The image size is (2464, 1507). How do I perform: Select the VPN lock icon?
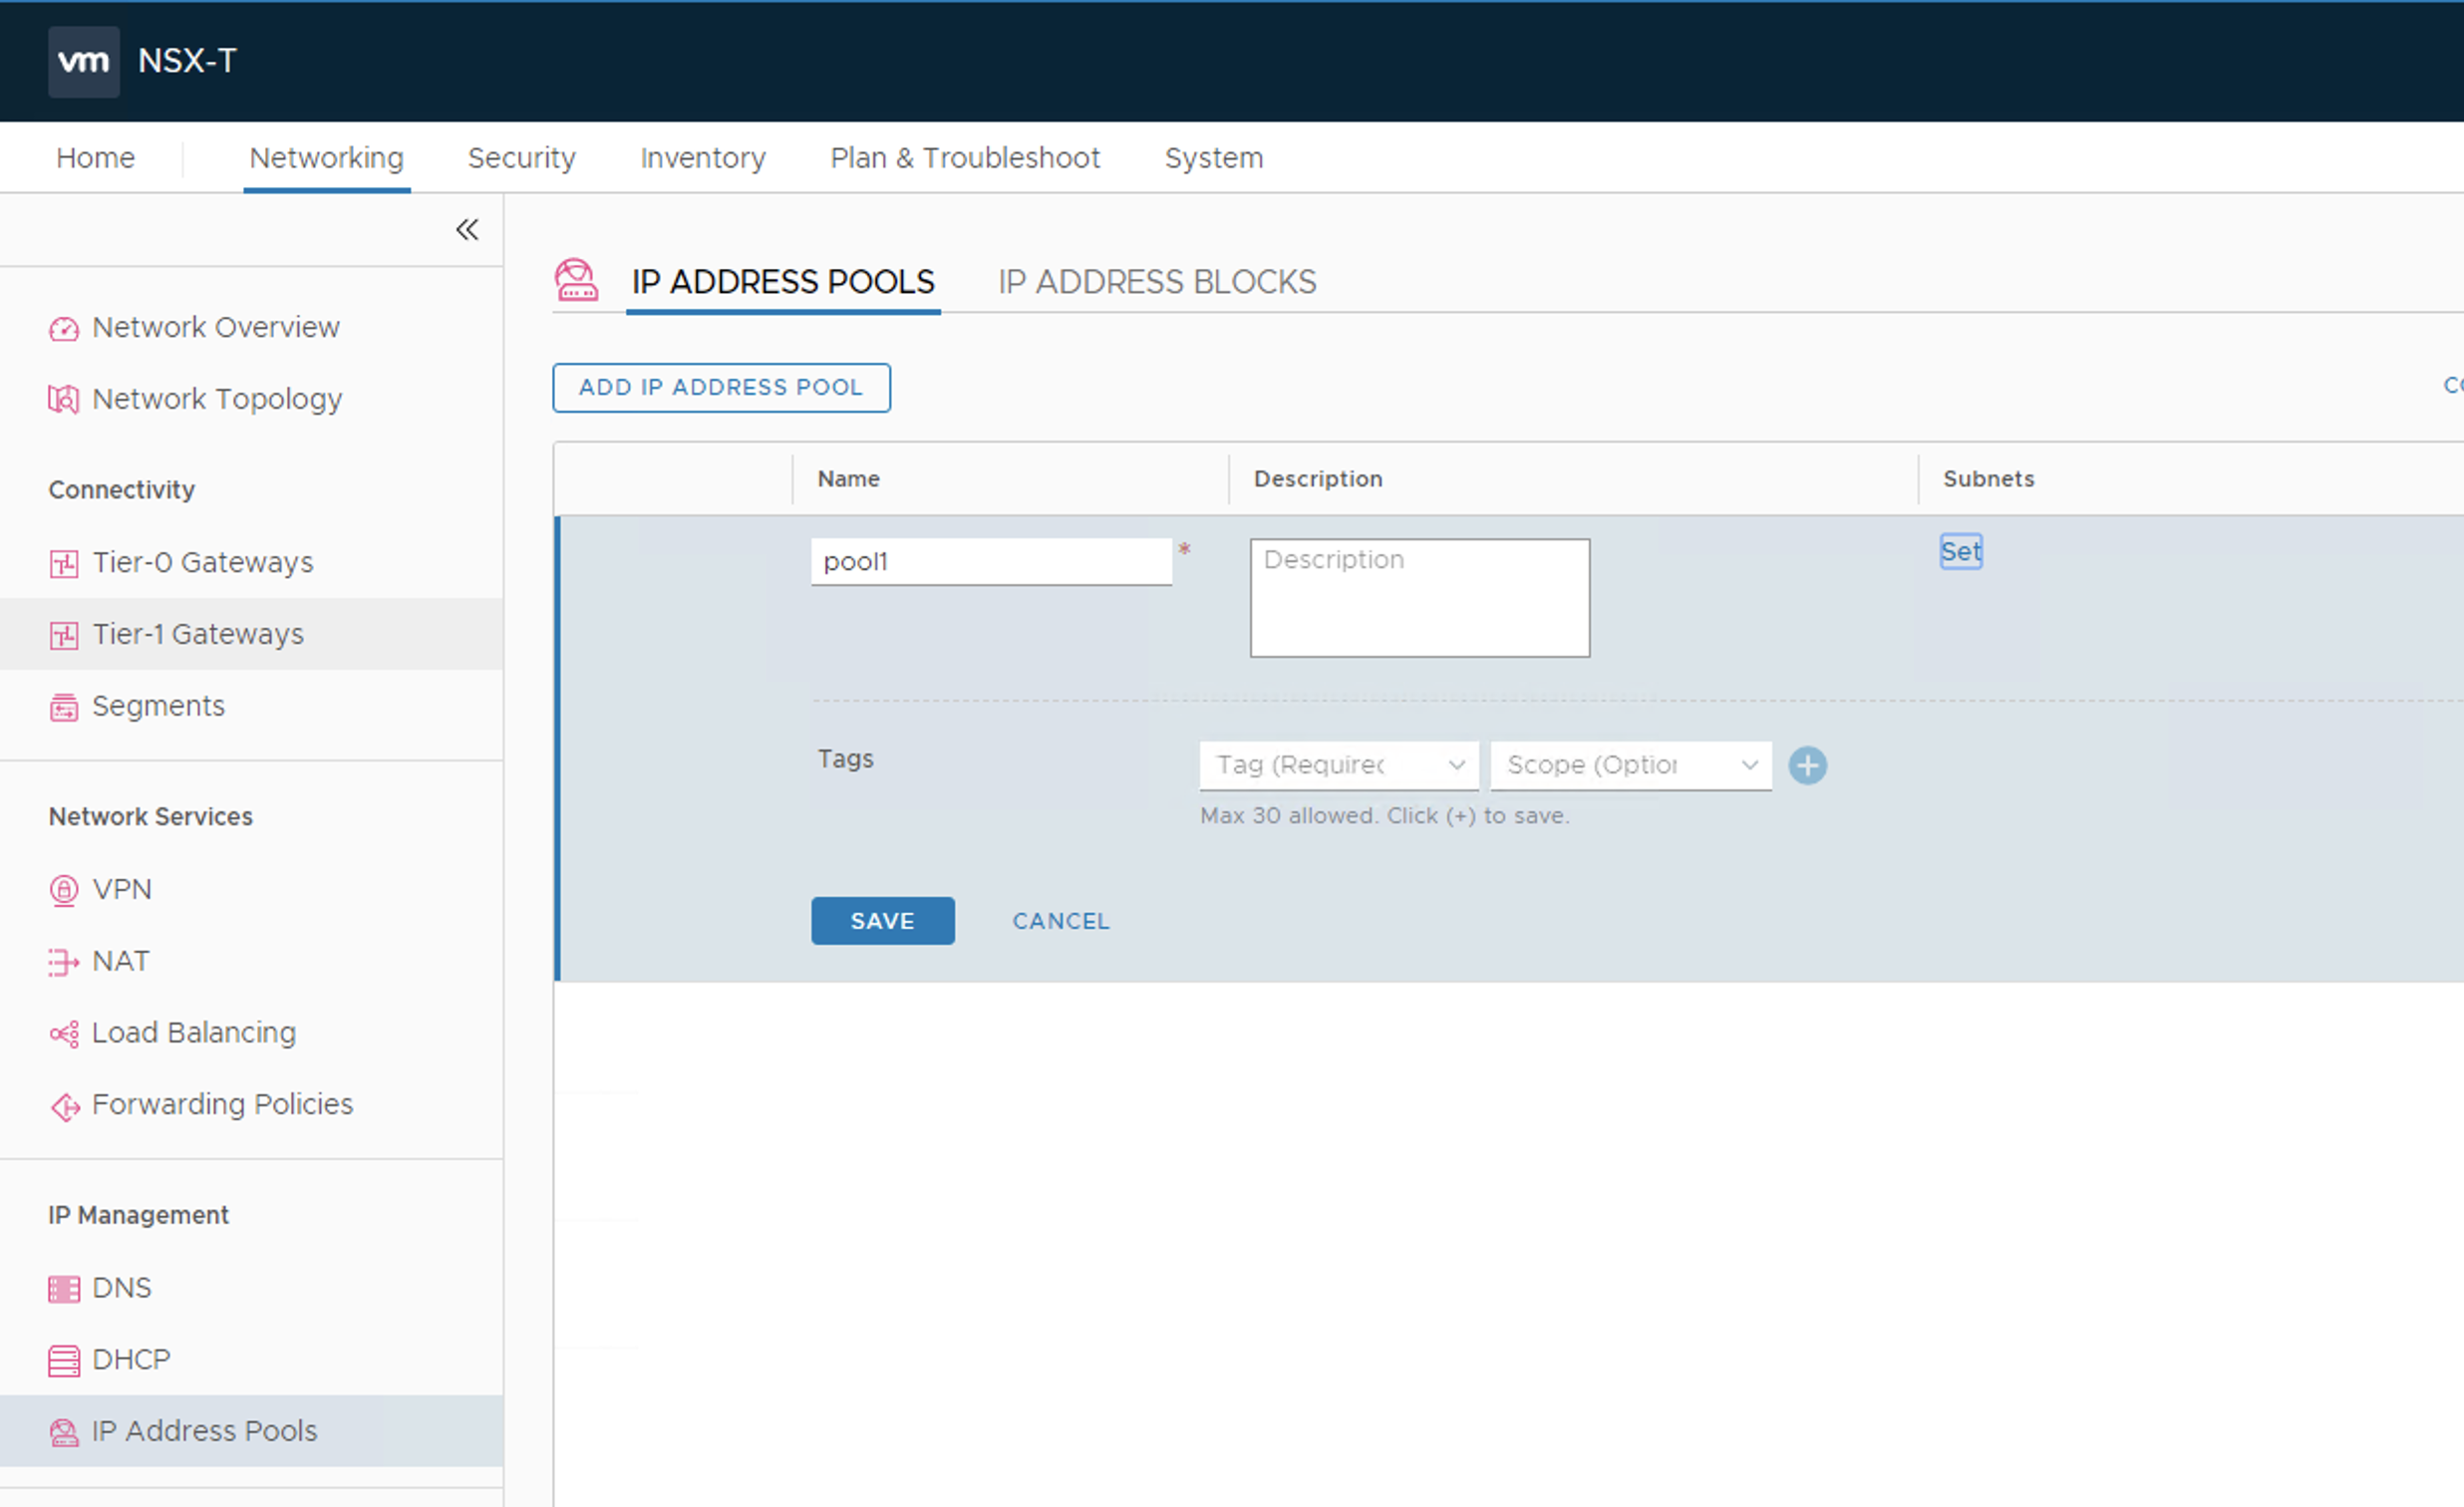click(x=64, y=889)
